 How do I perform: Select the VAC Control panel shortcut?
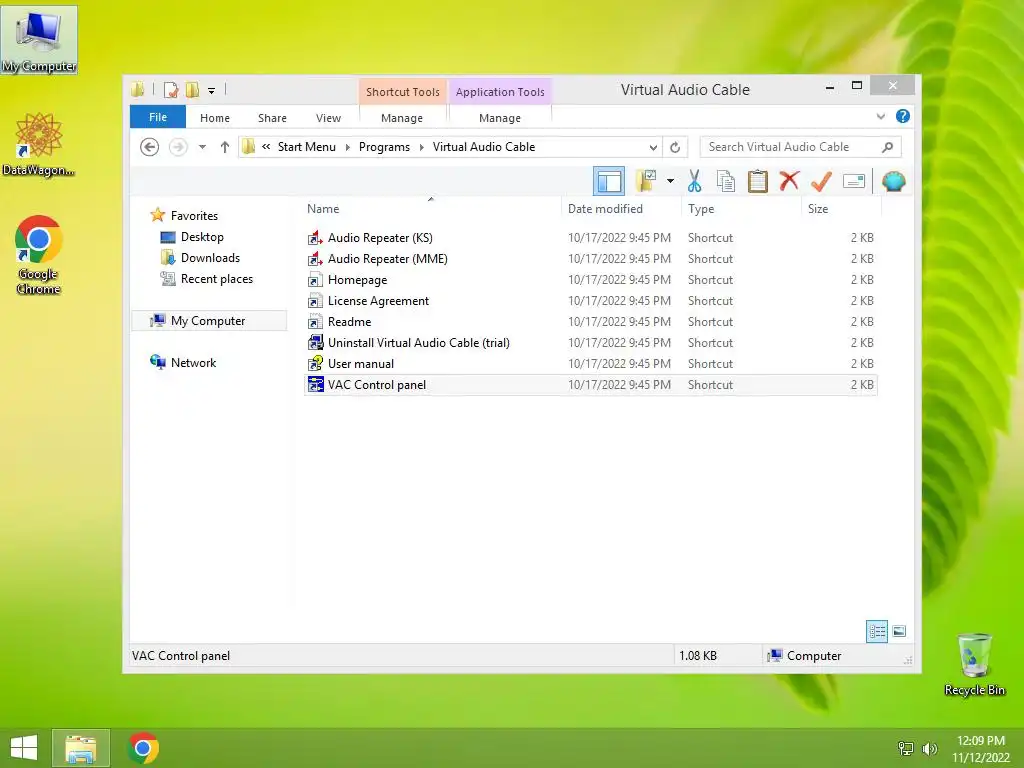(x=590, y=385)
